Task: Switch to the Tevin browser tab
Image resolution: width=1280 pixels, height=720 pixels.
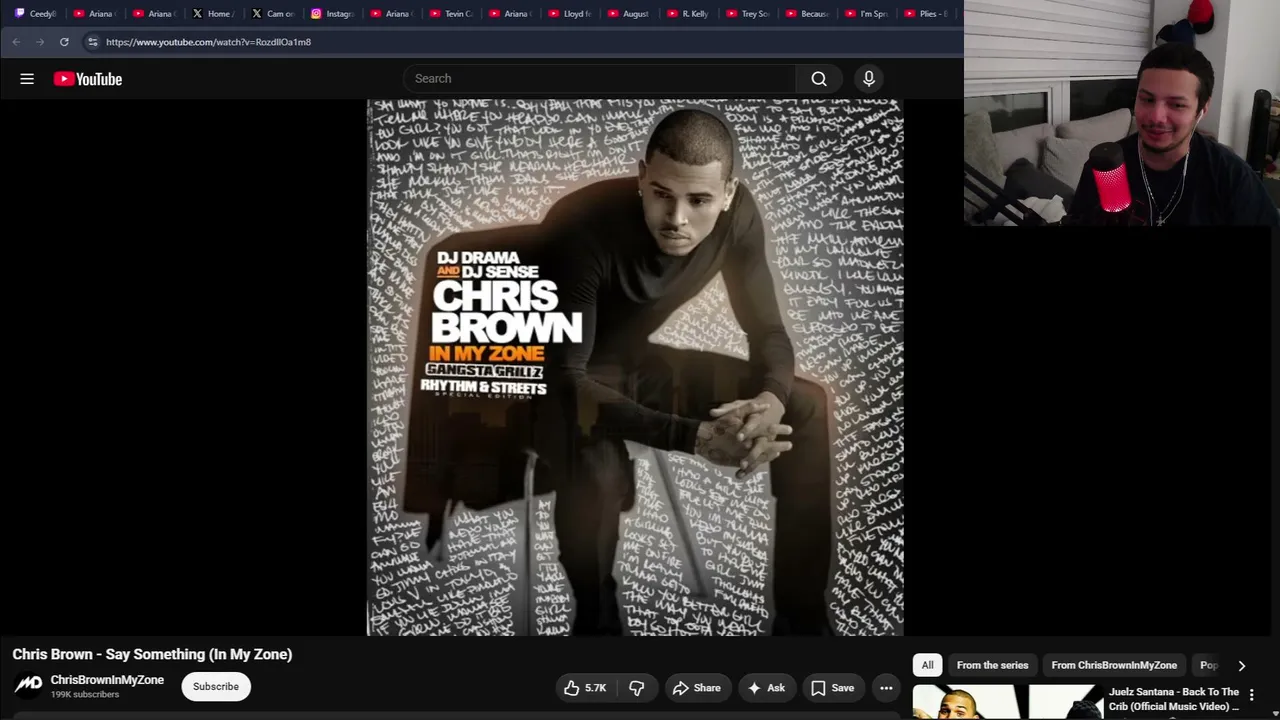Action: [451, 14]
